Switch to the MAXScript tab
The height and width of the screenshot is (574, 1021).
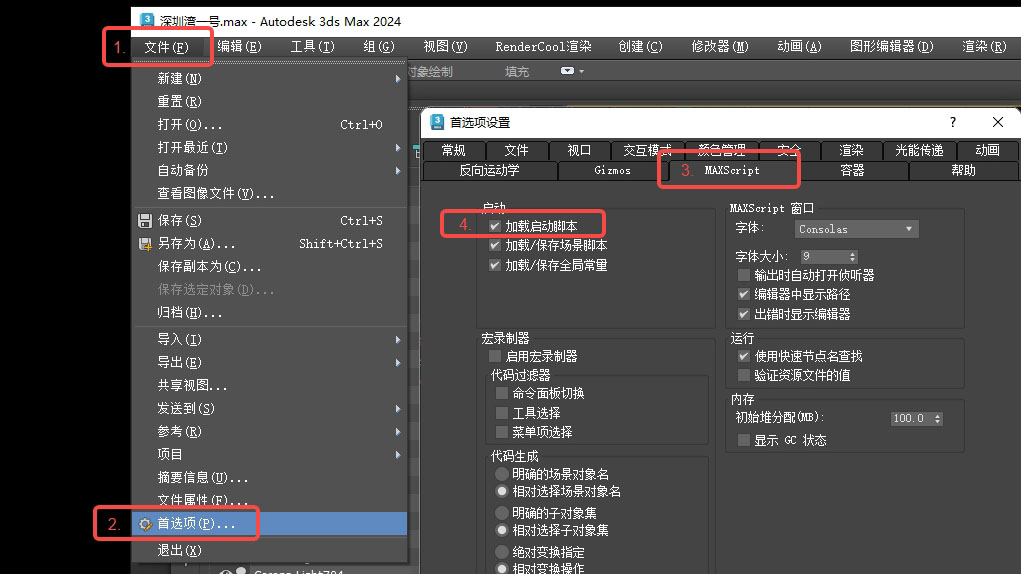coord(732,171)
